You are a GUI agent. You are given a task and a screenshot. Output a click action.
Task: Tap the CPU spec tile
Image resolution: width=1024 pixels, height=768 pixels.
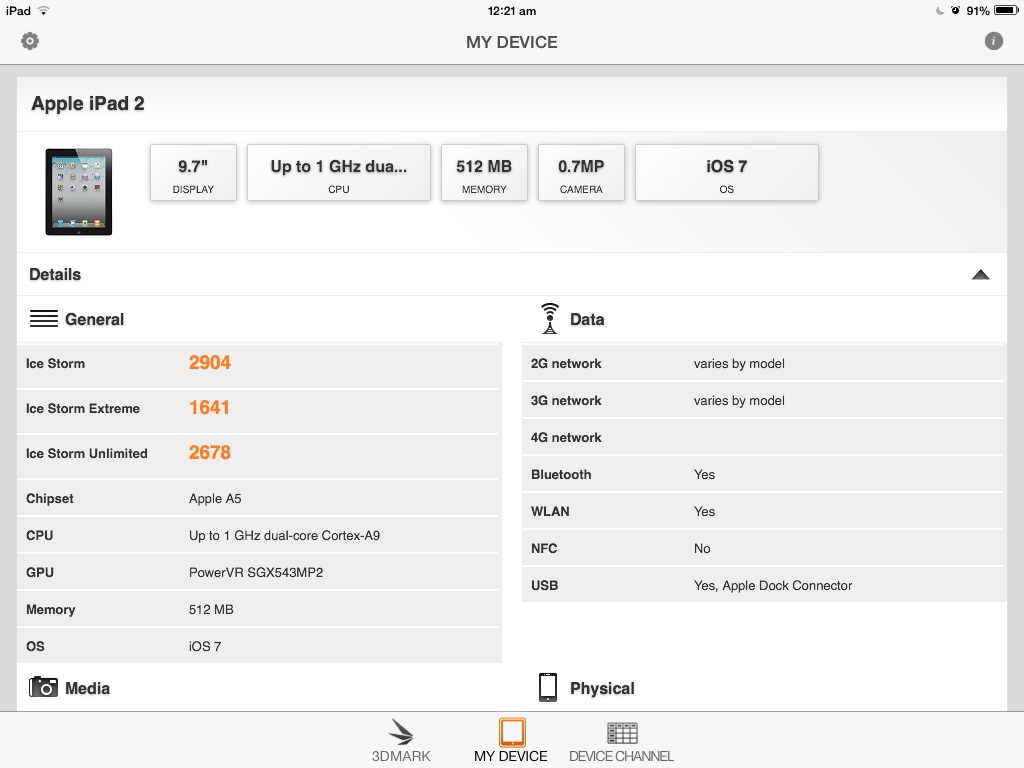pos(339,173)
